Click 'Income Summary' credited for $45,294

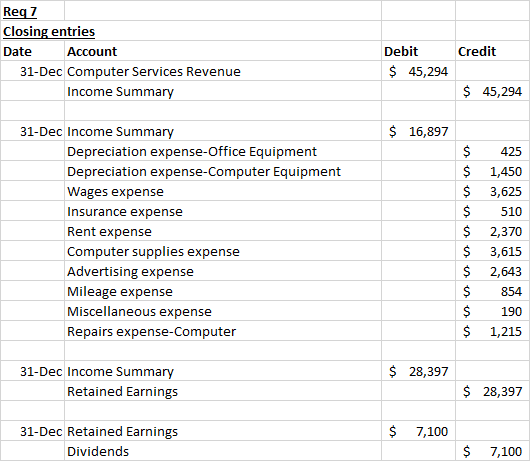point(223,91)
